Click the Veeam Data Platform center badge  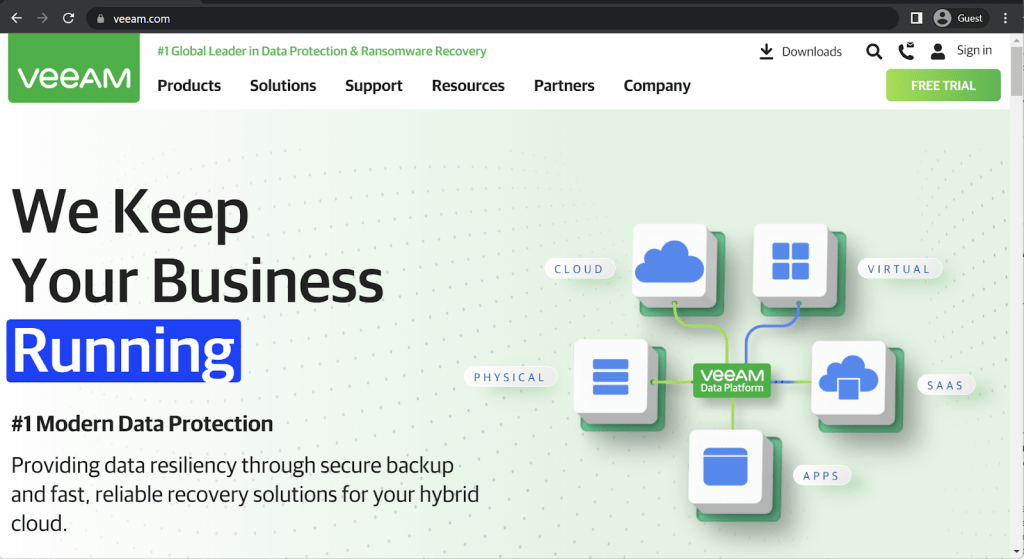tap(731, 380)
